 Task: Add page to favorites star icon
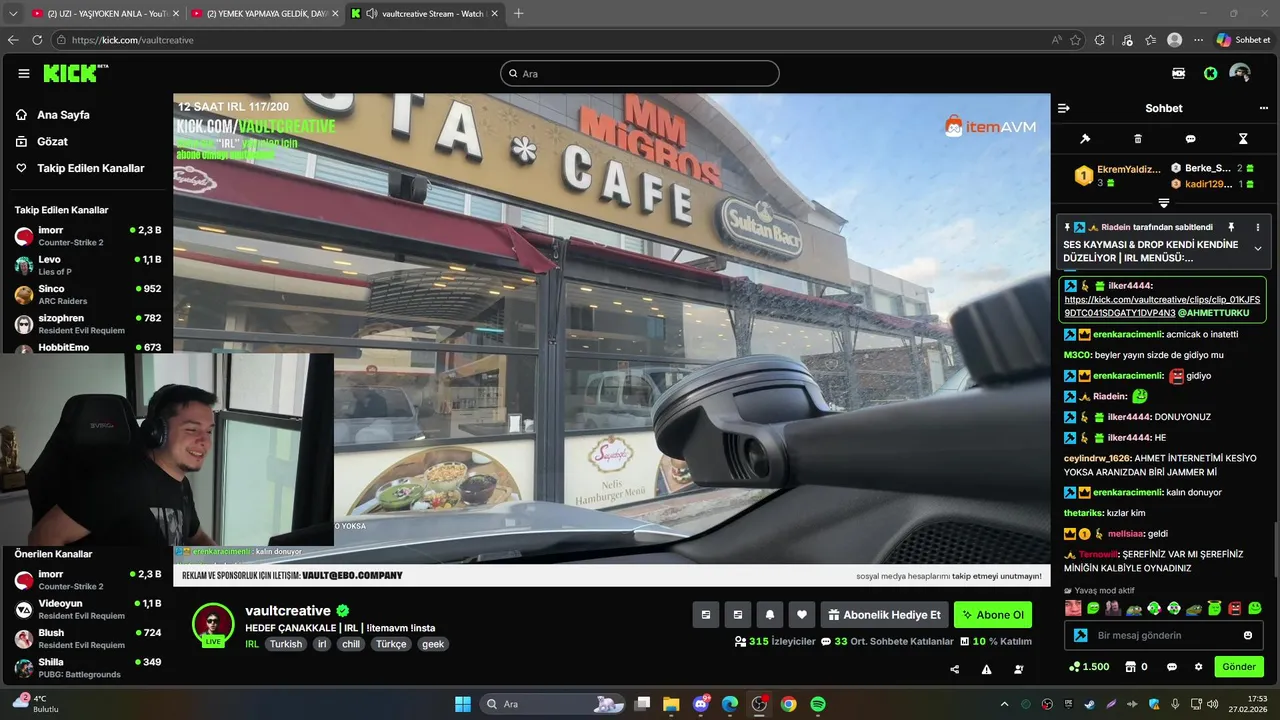[x=1076, y=40]
